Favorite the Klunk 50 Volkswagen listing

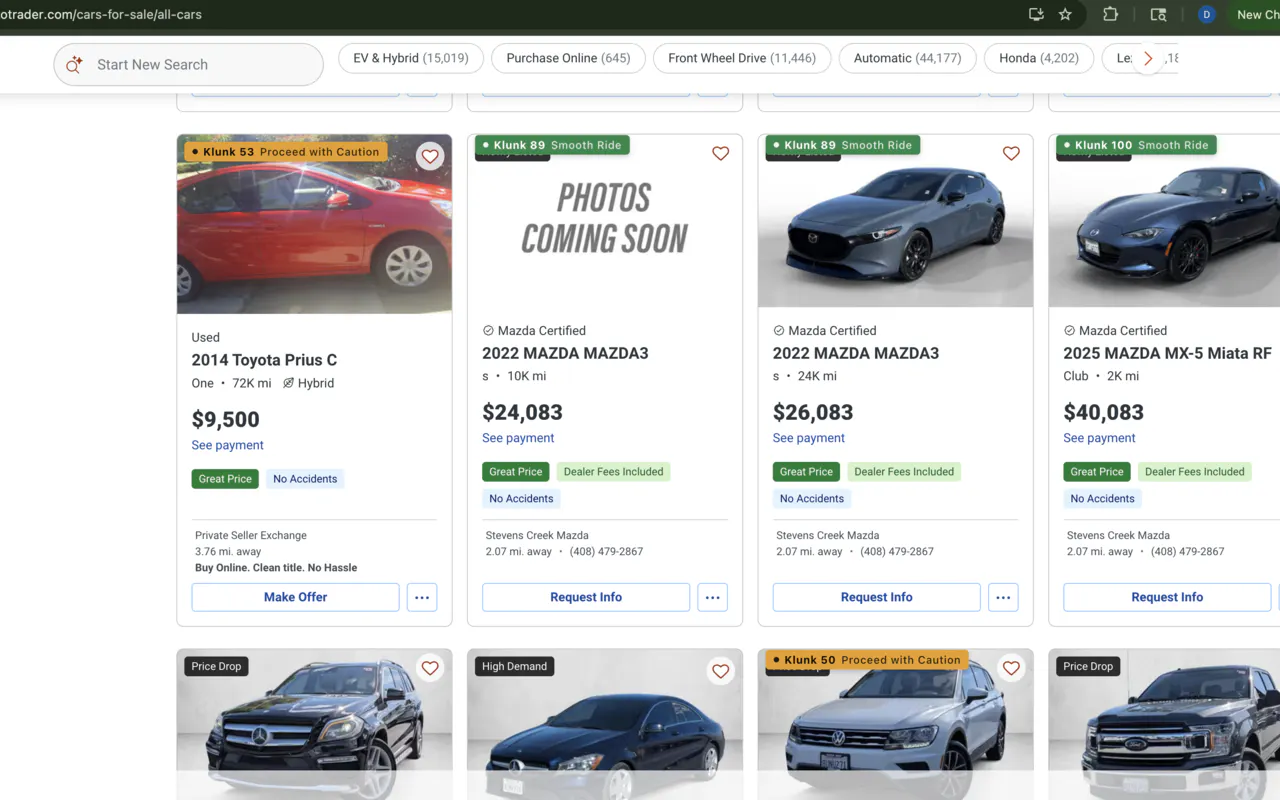(1011, 668)
